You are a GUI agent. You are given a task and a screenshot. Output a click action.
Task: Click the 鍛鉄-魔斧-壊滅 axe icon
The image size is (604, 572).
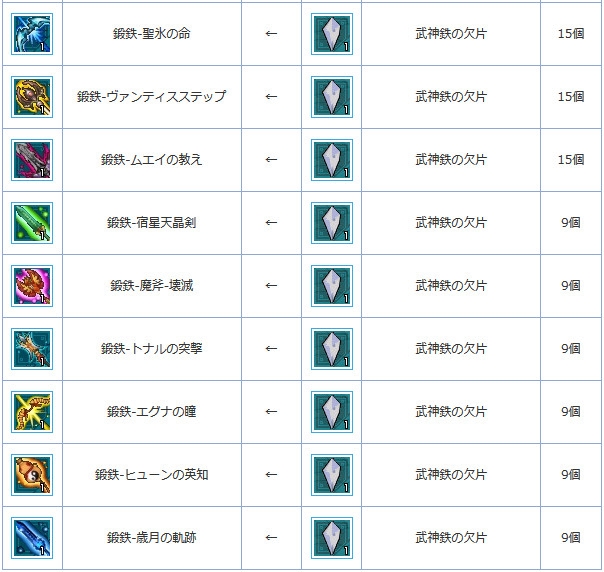tap(32, 286)
